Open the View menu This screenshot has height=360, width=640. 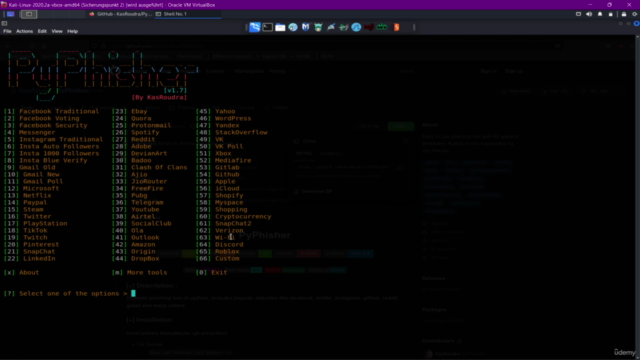point(57,31)
